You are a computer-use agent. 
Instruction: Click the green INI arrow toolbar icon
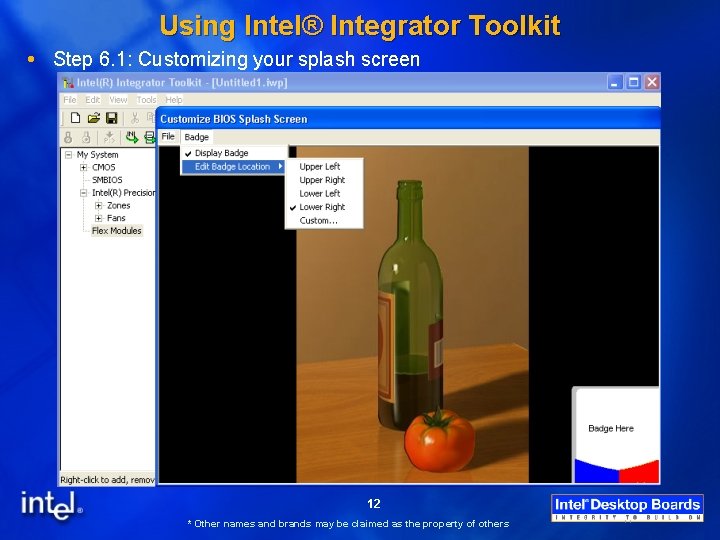click(x=132, y=137)
